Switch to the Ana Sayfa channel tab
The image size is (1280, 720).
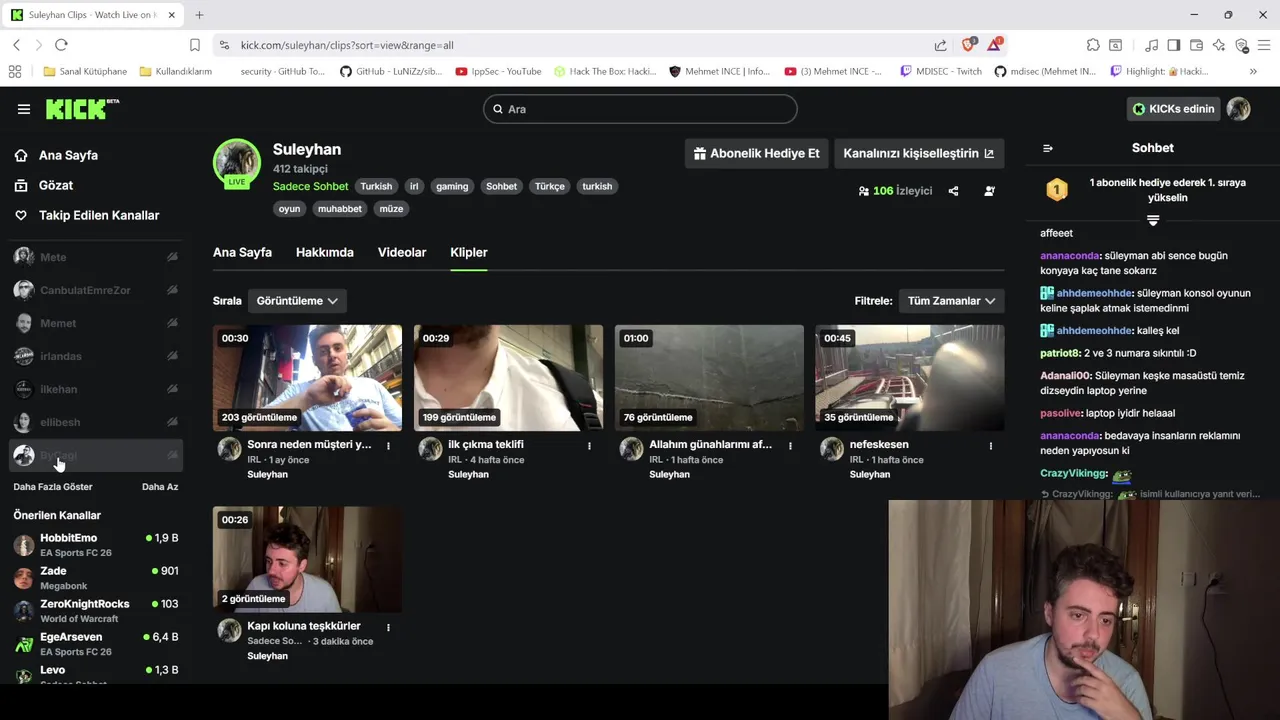coord(242,252)
